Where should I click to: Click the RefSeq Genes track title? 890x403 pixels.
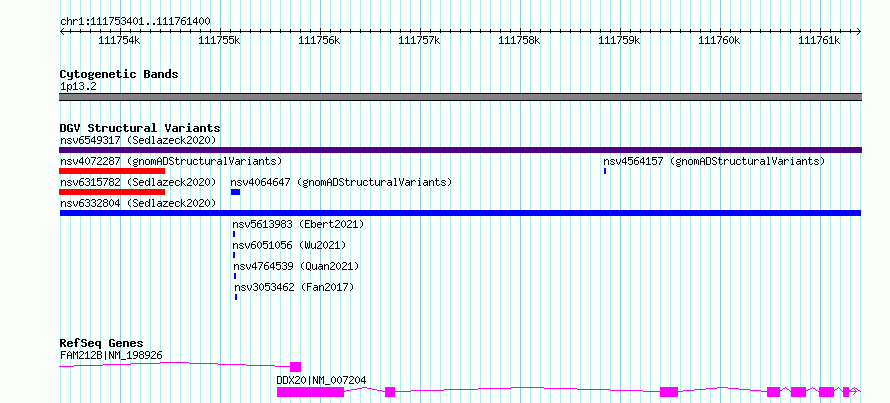[x=101, y=343]
